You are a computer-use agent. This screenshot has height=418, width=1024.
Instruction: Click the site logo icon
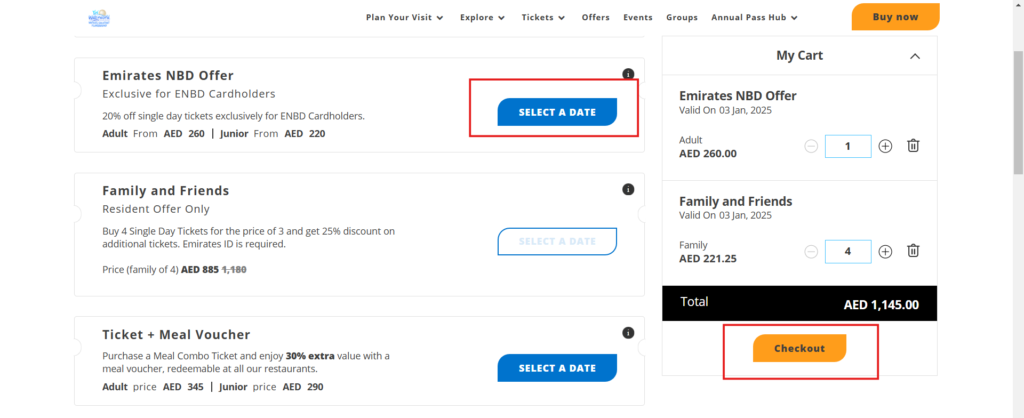(99, 17)
